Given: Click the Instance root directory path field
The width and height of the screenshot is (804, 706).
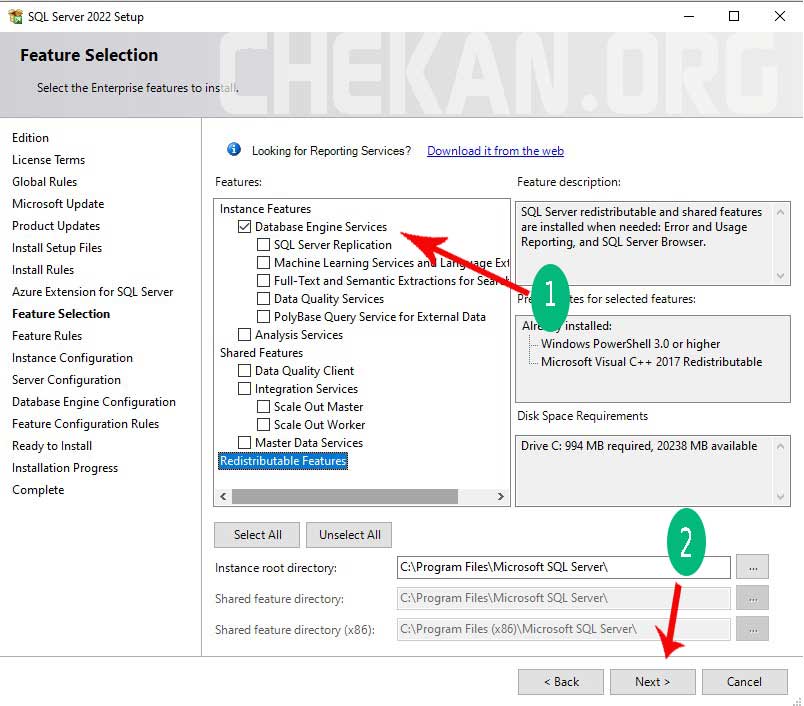Looking at the screenshot, I should (x=564, y=567).
